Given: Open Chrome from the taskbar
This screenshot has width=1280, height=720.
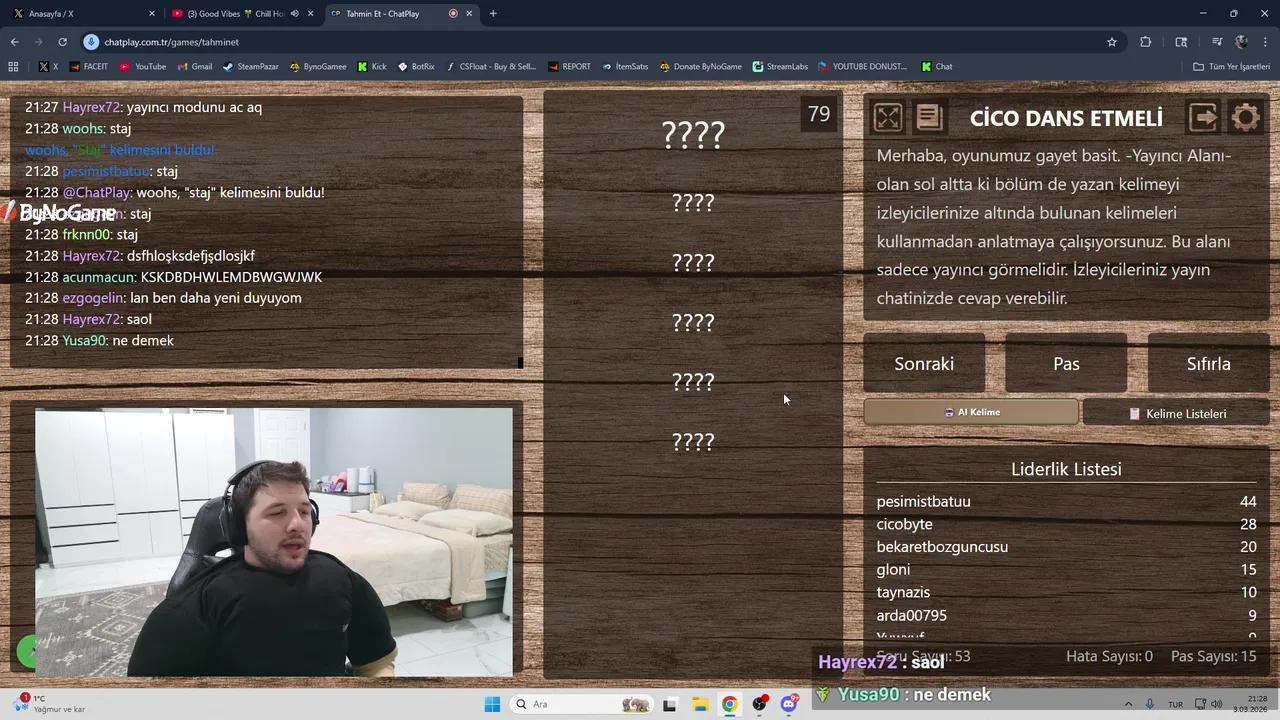Looking at the screenshot, I should [729, 705].
